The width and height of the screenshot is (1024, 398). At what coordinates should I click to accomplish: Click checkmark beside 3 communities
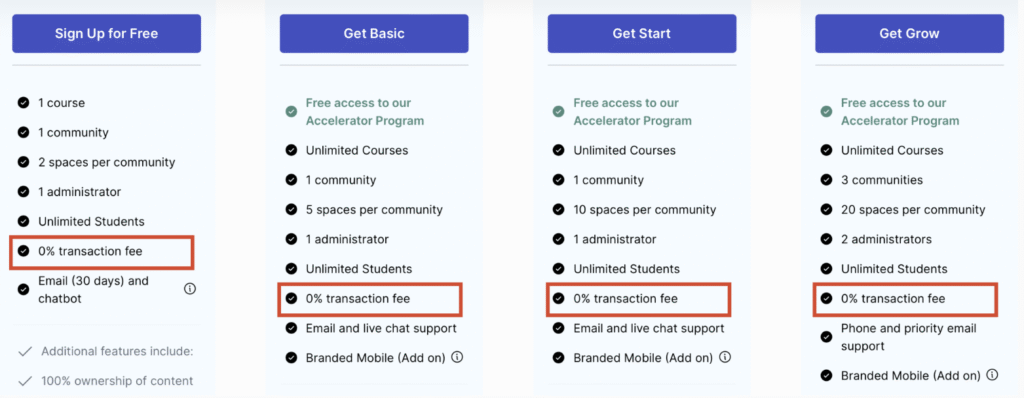826,180
